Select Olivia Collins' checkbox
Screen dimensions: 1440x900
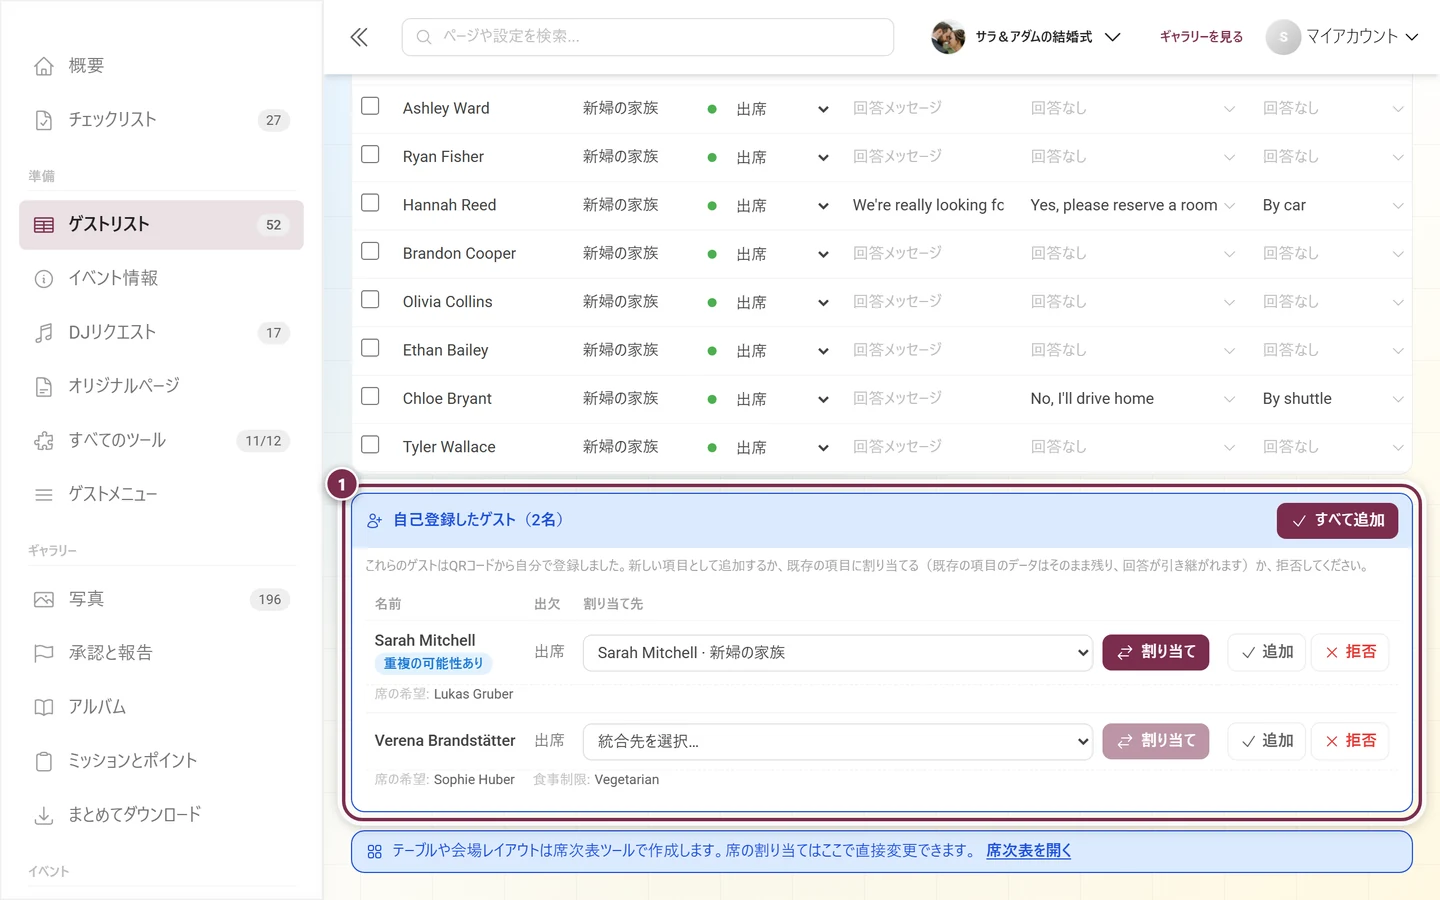[370, 300]
